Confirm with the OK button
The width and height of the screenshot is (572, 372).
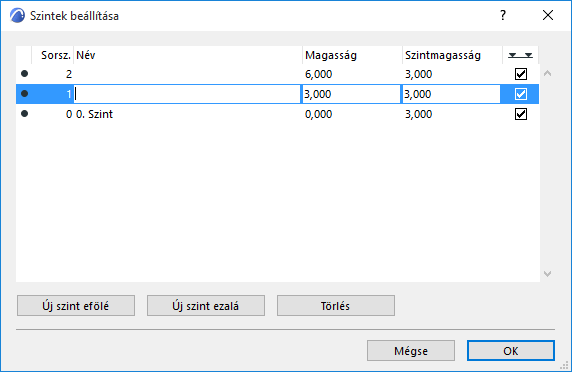[511, 351]
